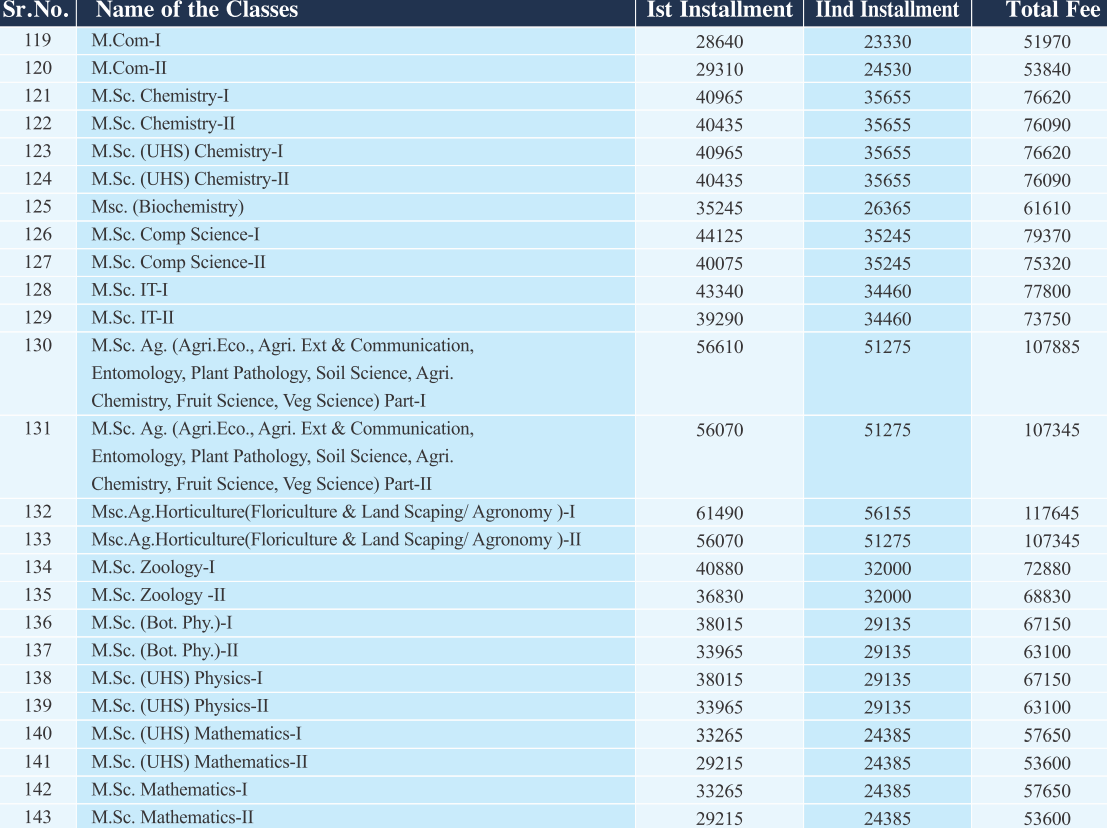Click the Msc. (Biochemistry) row name

coord(167,208)
